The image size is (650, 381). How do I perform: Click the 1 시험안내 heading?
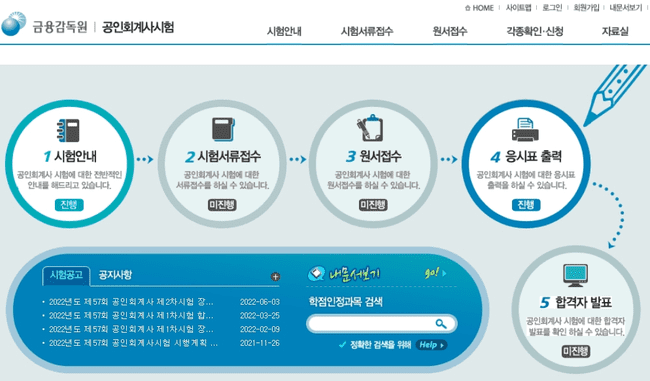[70, 156]
